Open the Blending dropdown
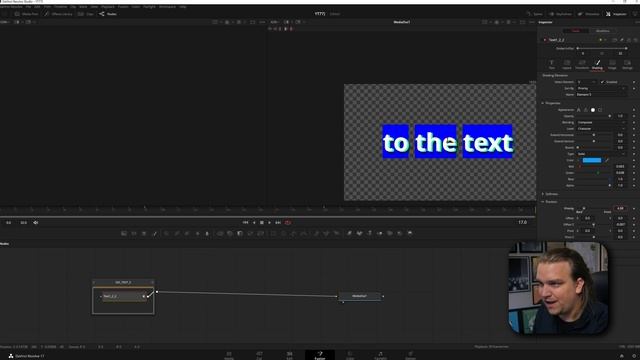The width and height of the screenshot is (640, 360). pyautogui.click(x=601, y=122)
